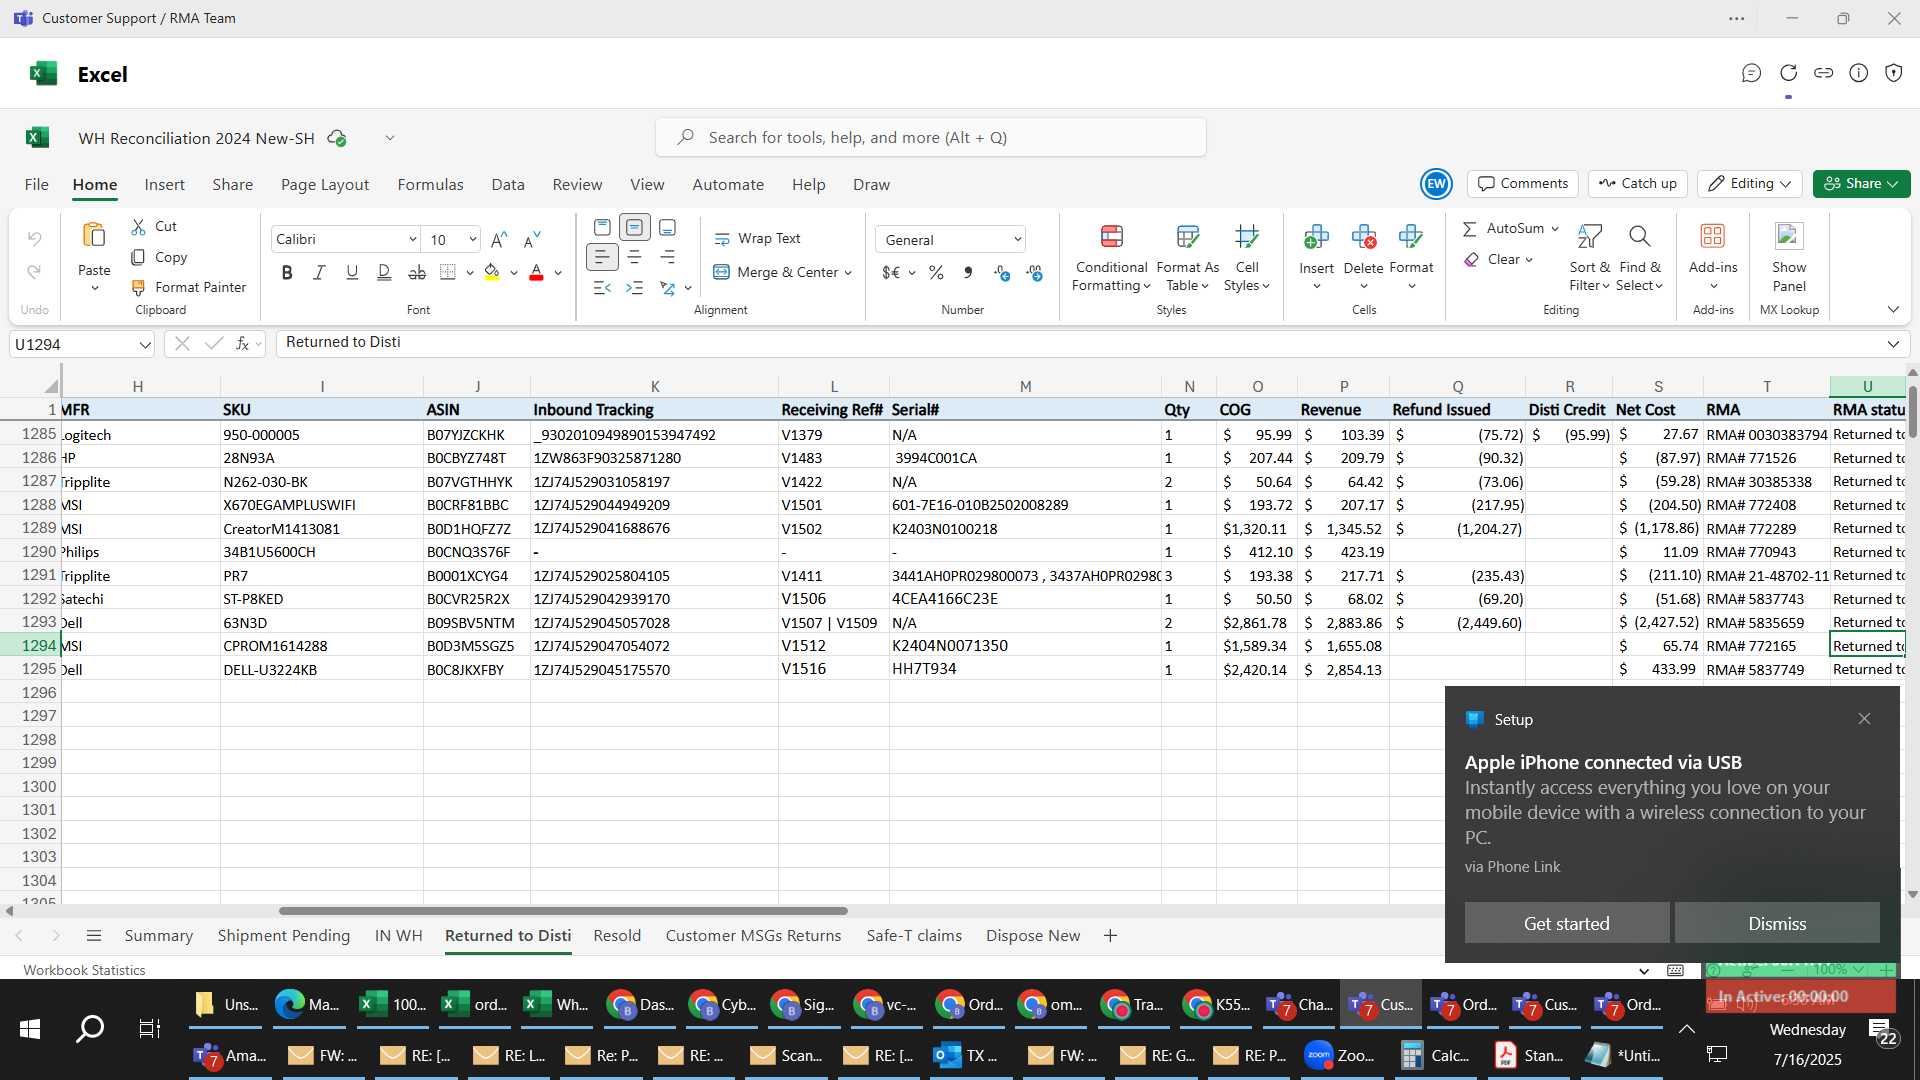This screenshot has width=1920, height=1080.
Task: Click Get started in Phone Link notification
Action: (x=1566, y=924)
